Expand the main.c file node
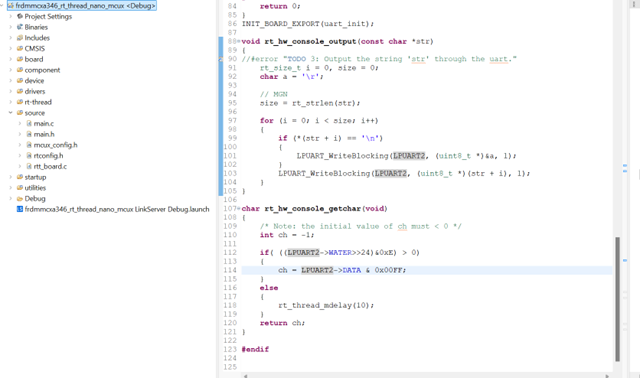This screenshot has height=378, width=640. coord(20,123)
